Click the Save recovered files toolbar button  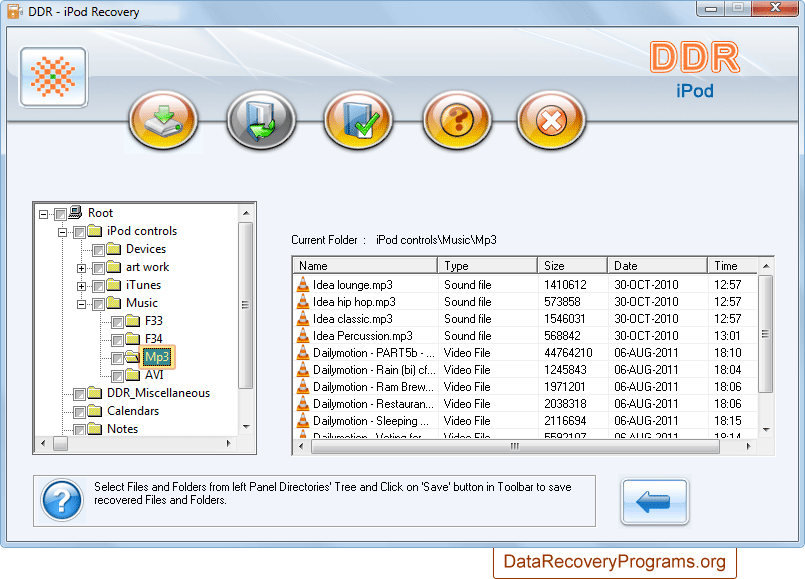(x=163, y=120)
